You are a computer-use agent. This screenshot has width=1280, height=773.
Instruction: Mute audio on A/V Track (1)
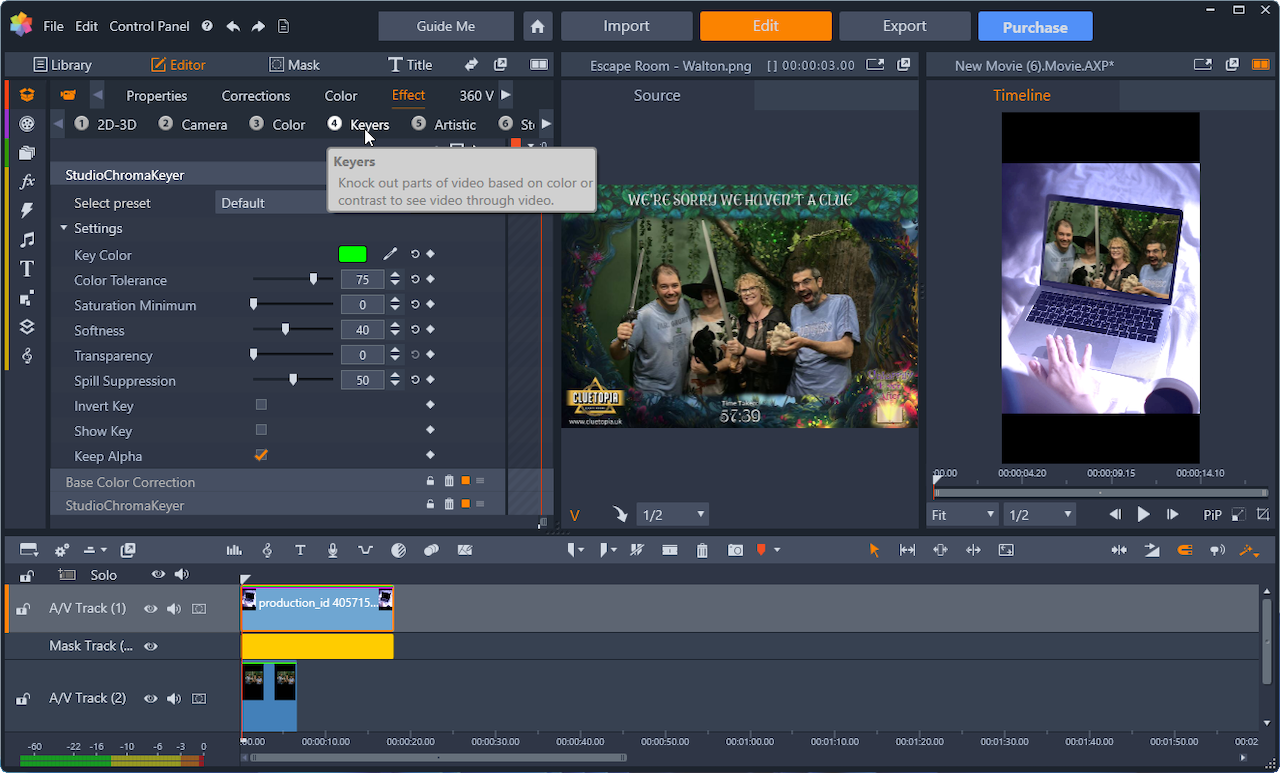tap(173, 608)
